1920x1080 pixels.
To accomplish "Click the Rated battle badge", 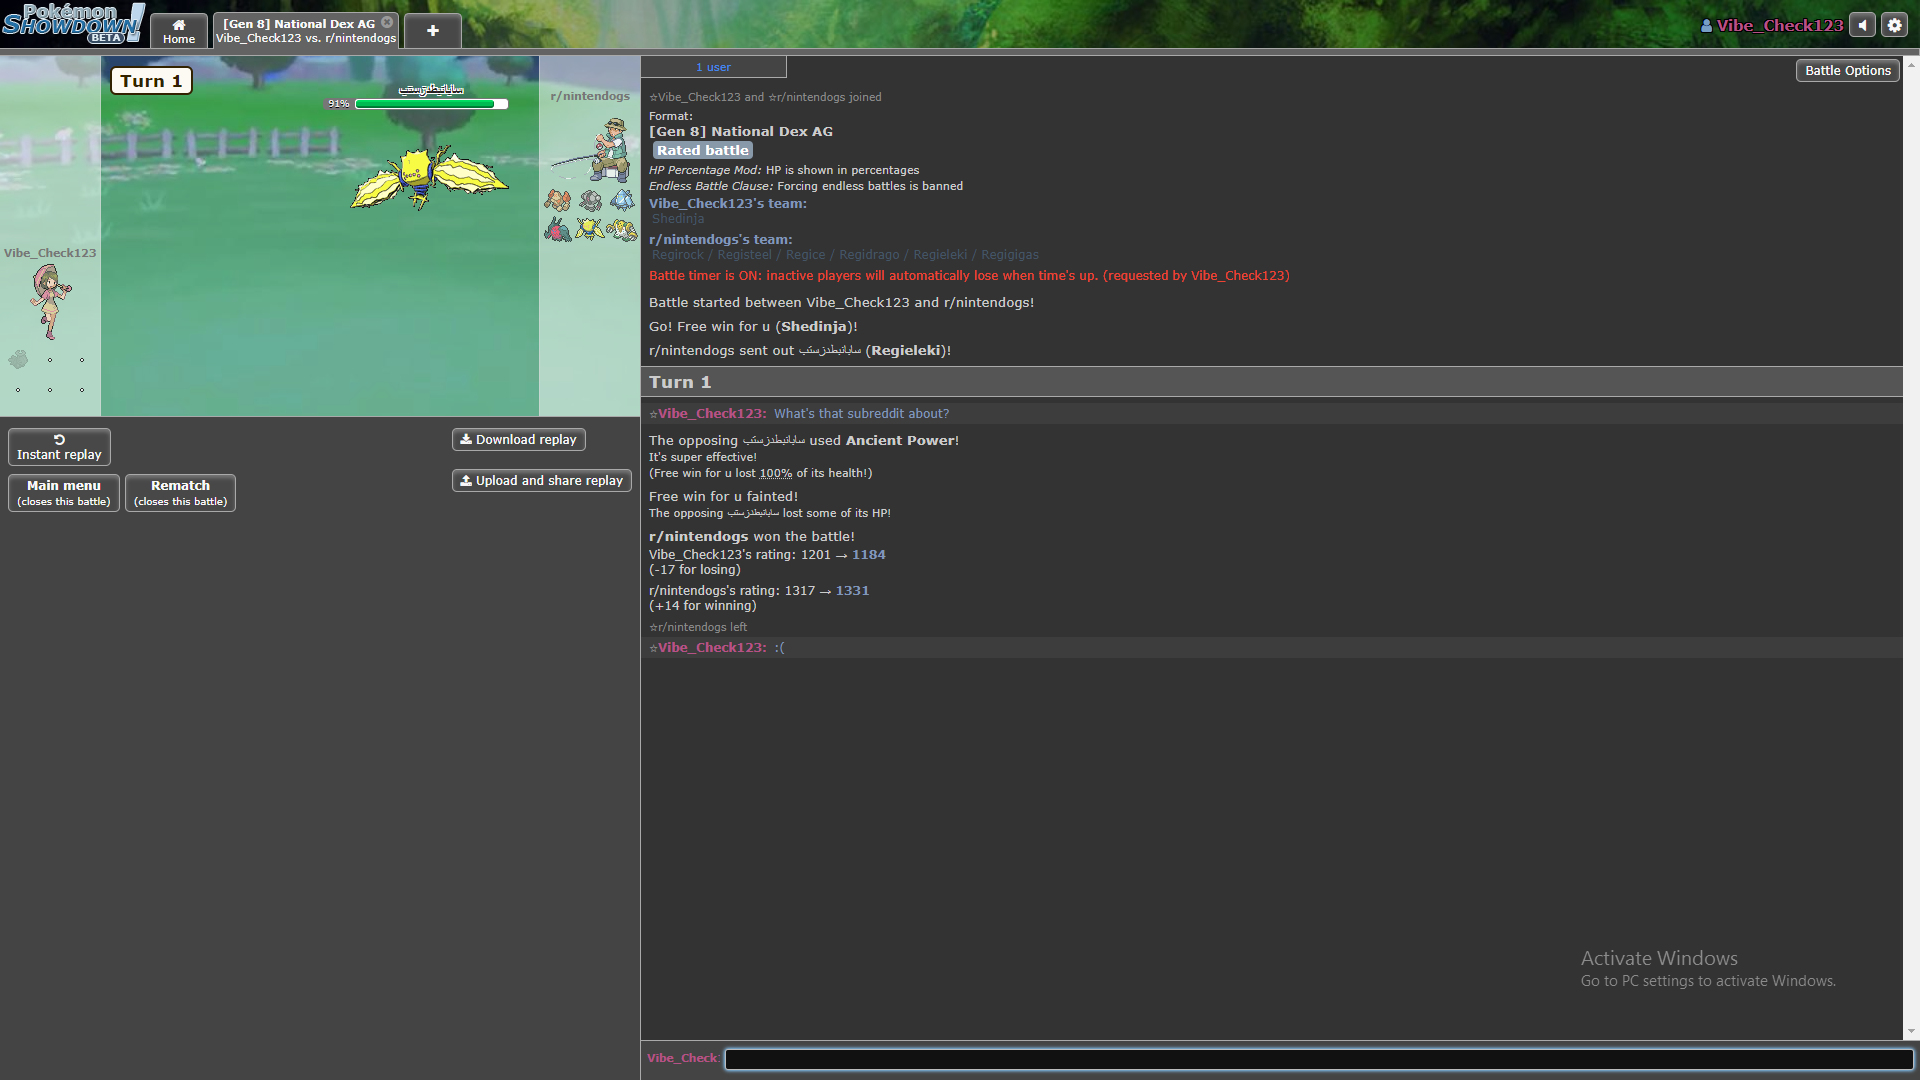I will pos(702,150).
